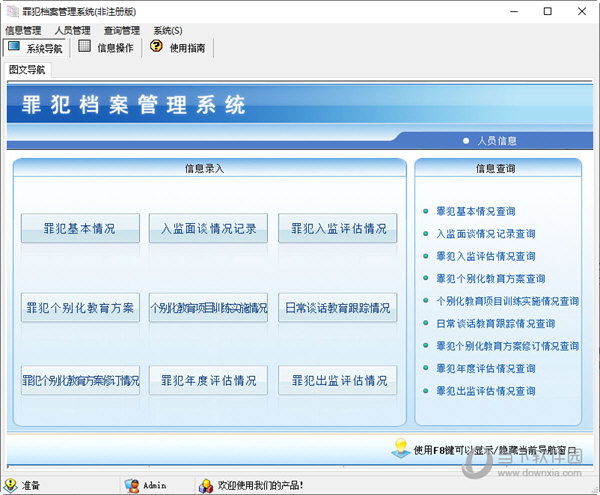Select the 图文导航 tab
This screenshot has width=600, height=495.
pyautogui.click(x=27, y=70)
